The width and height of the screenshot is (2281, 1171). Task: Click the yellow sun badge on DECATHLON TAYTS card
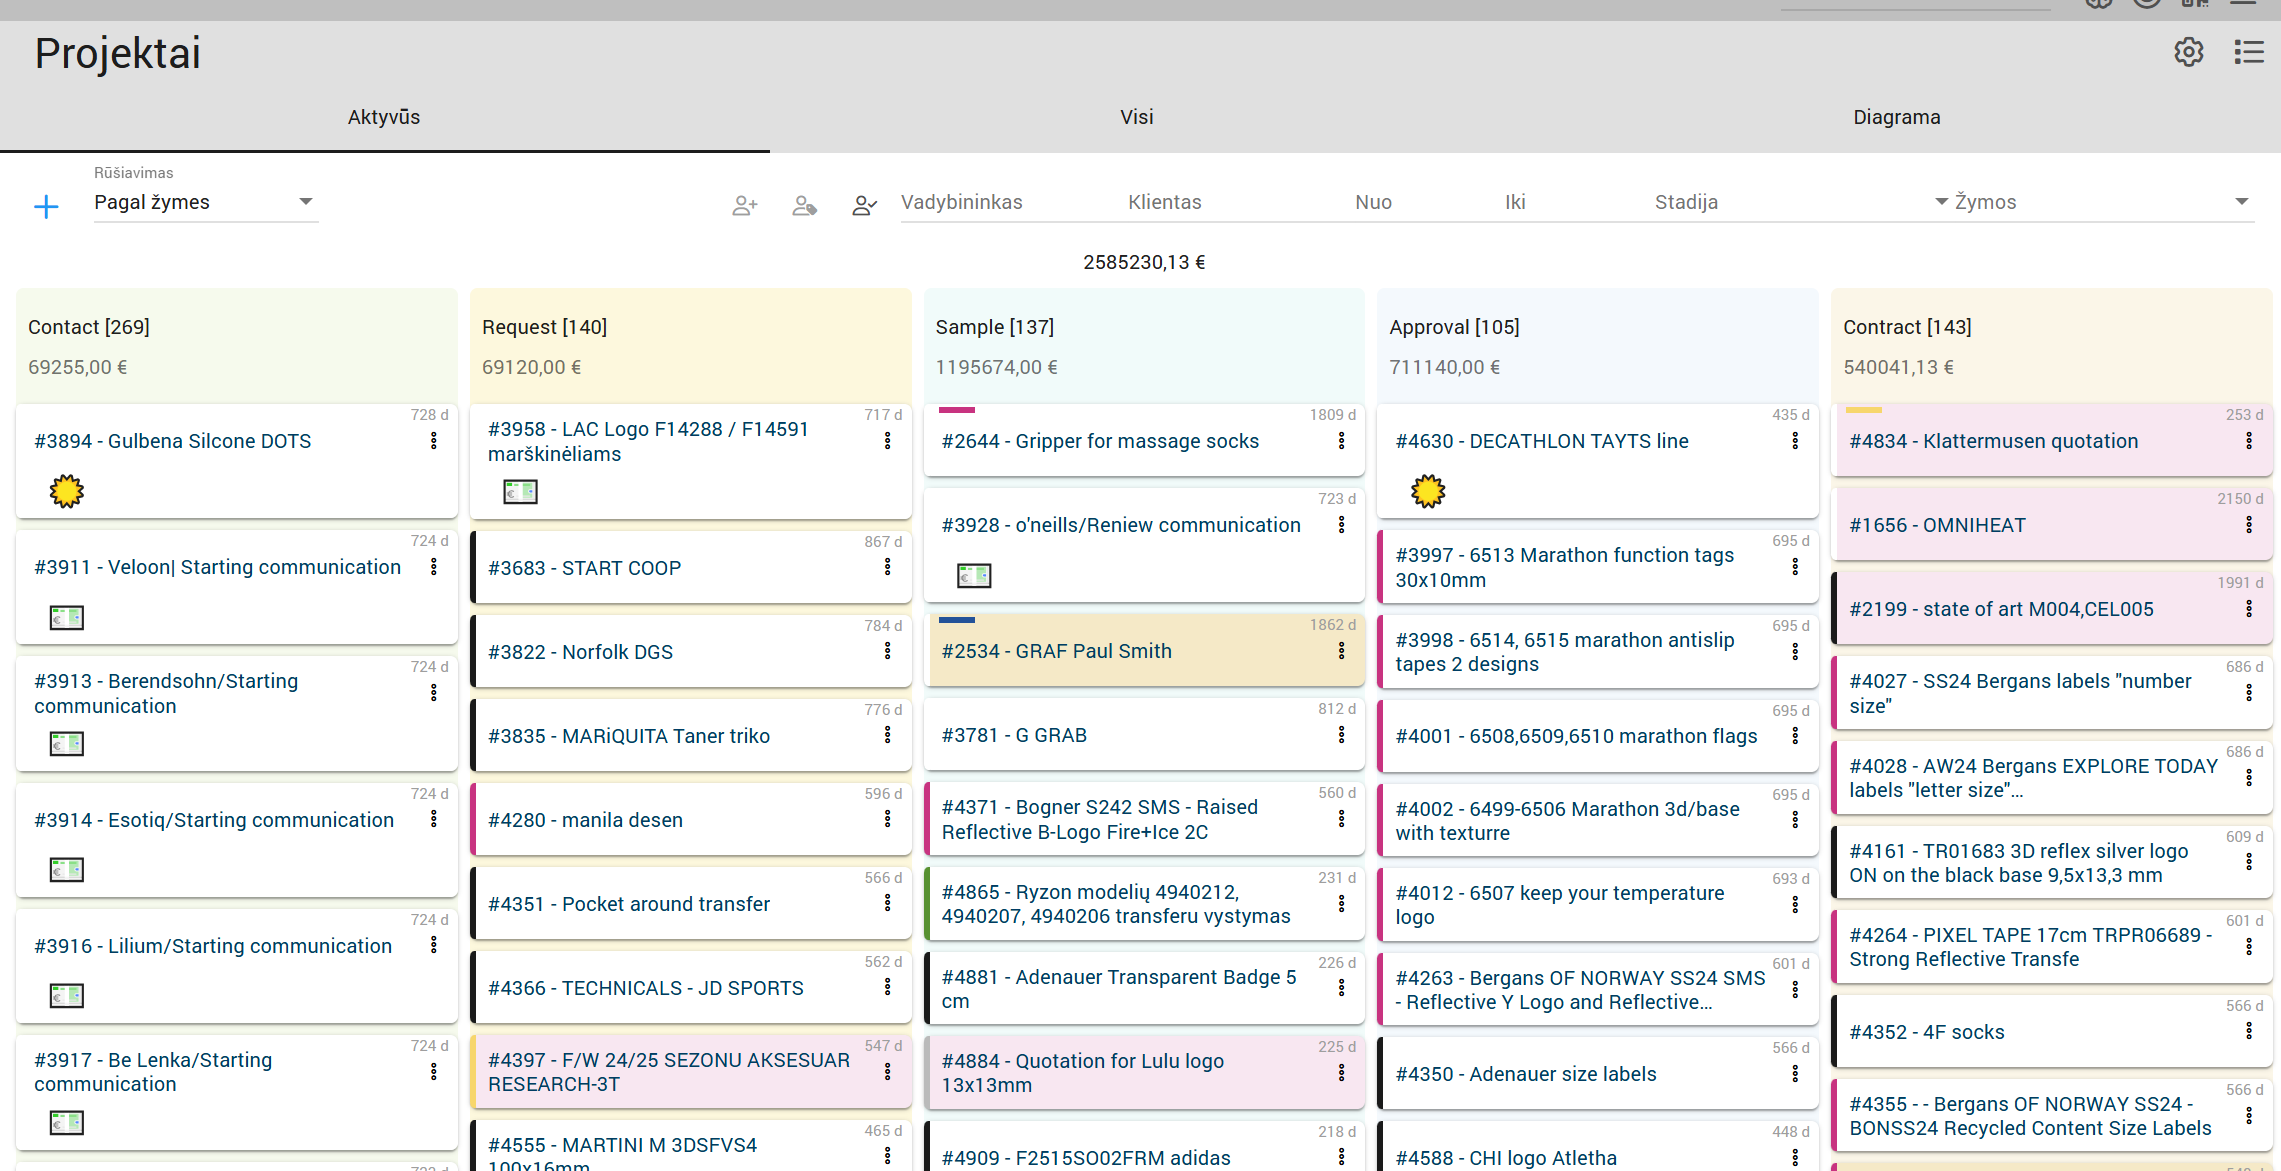[1428, 491]
